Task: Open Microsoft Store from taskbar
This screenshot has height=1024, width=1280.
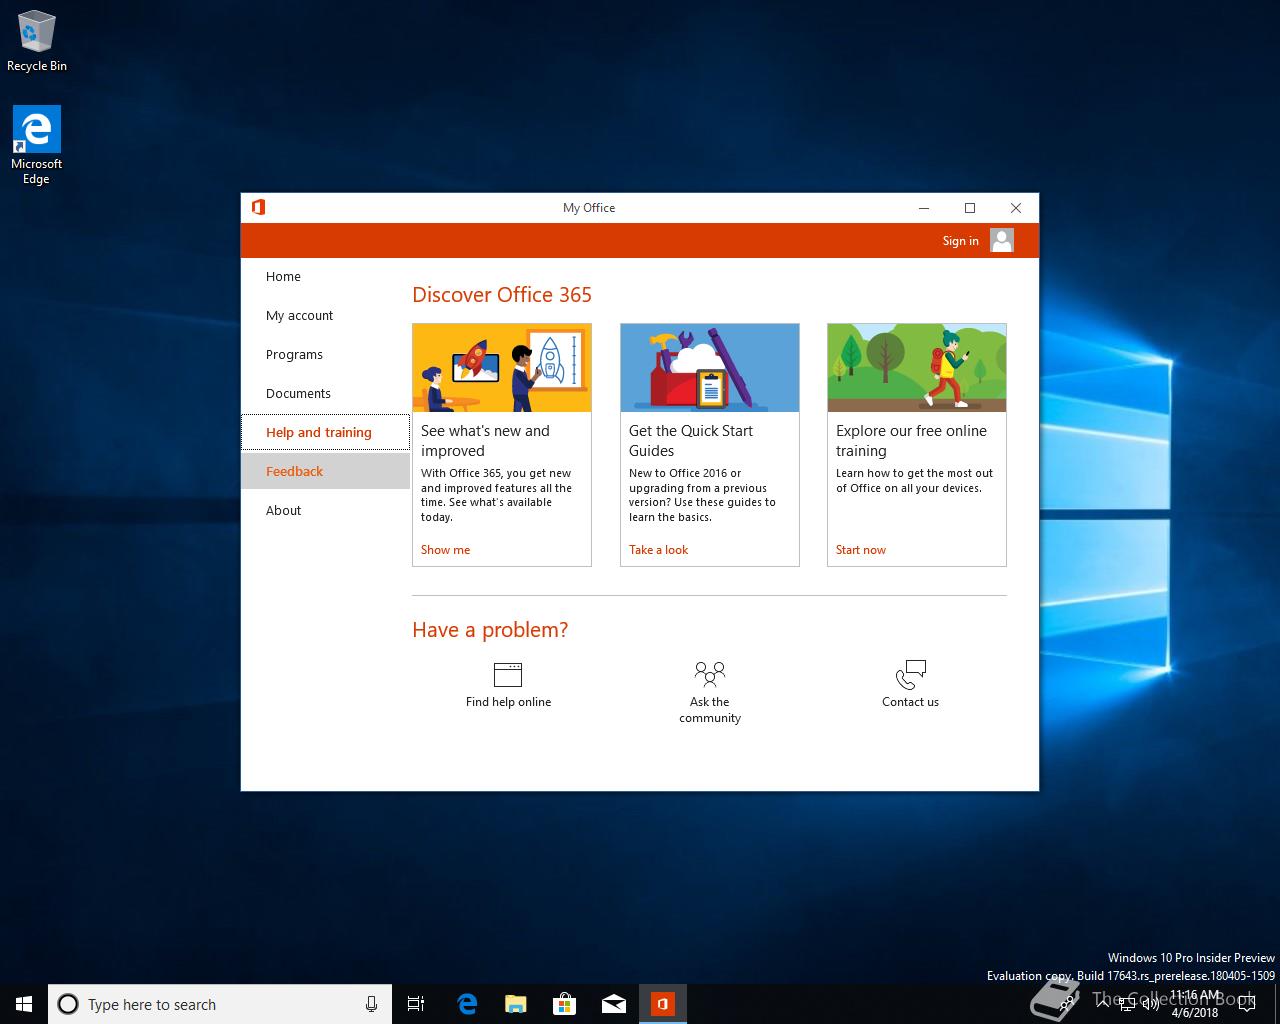Action: 564,1004
